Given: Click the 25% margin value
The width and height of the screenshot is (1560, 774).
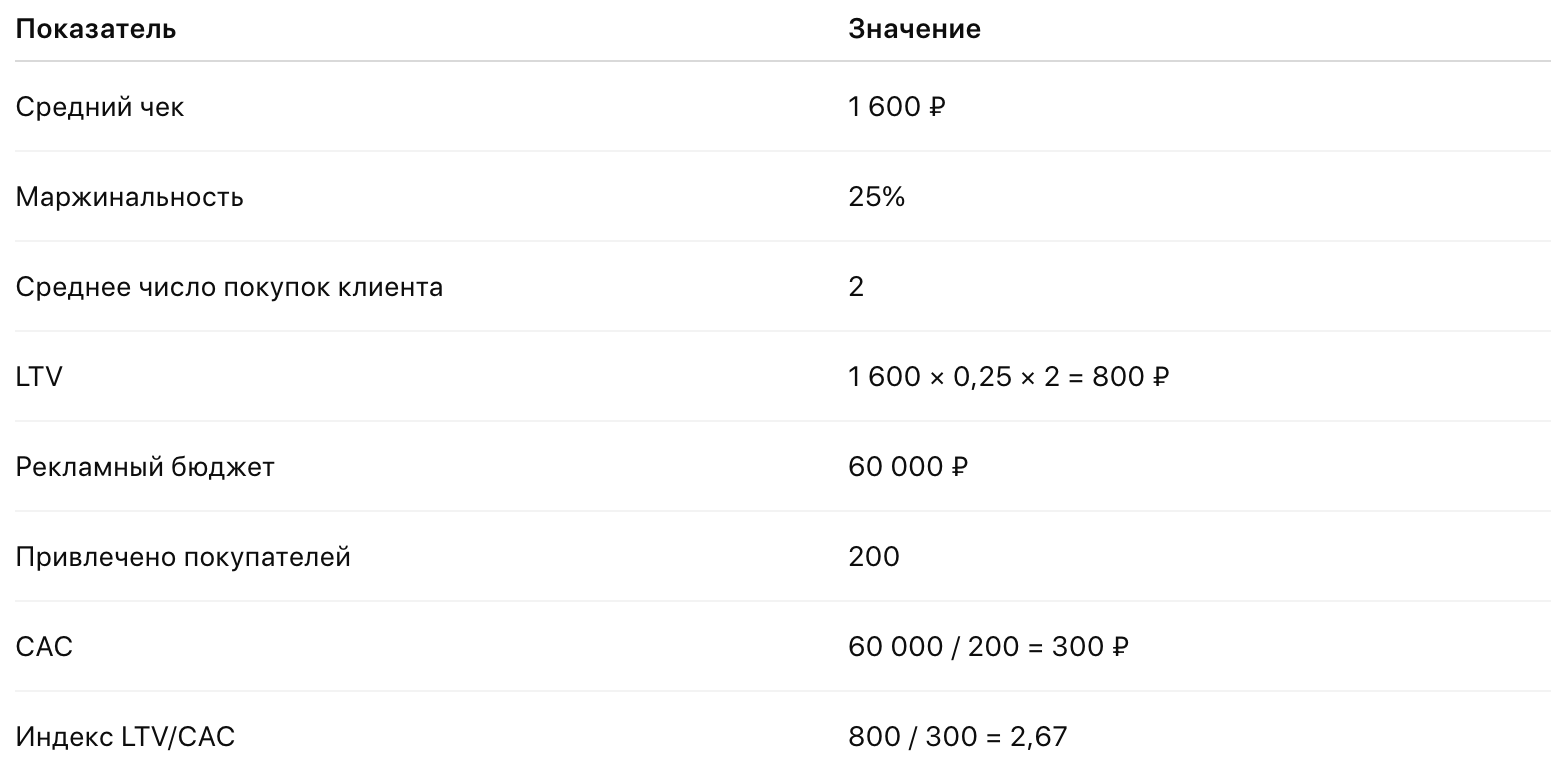Looking at the screenshot, I should tap(876, 197).
